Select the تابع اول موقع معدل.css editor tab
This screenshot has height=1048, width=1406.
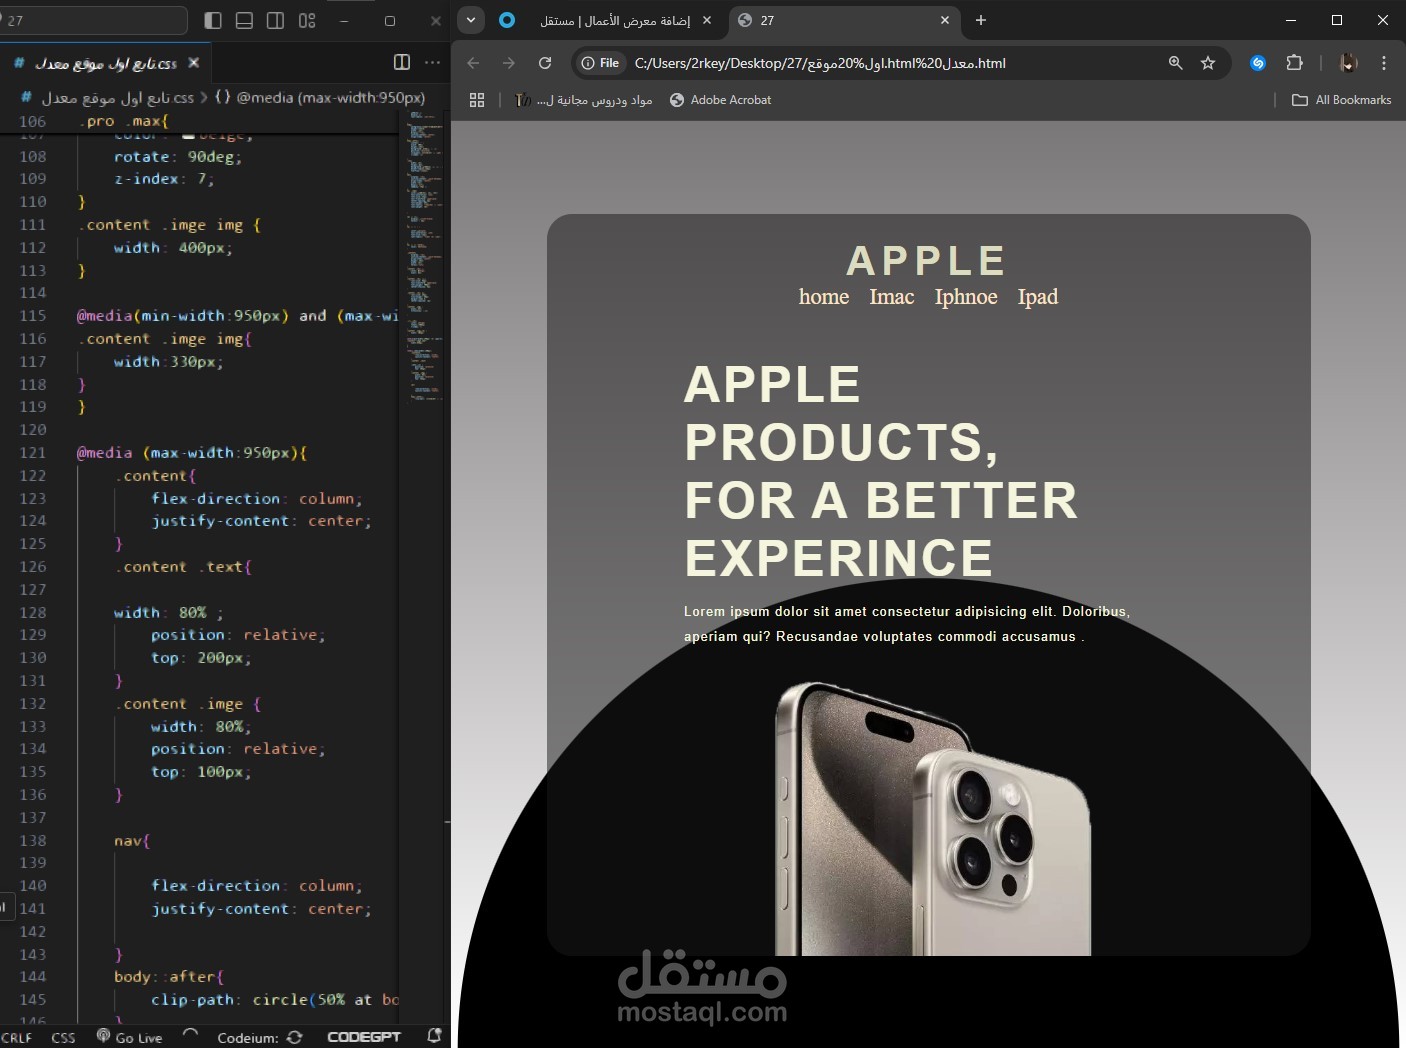[x=105, y=63]
